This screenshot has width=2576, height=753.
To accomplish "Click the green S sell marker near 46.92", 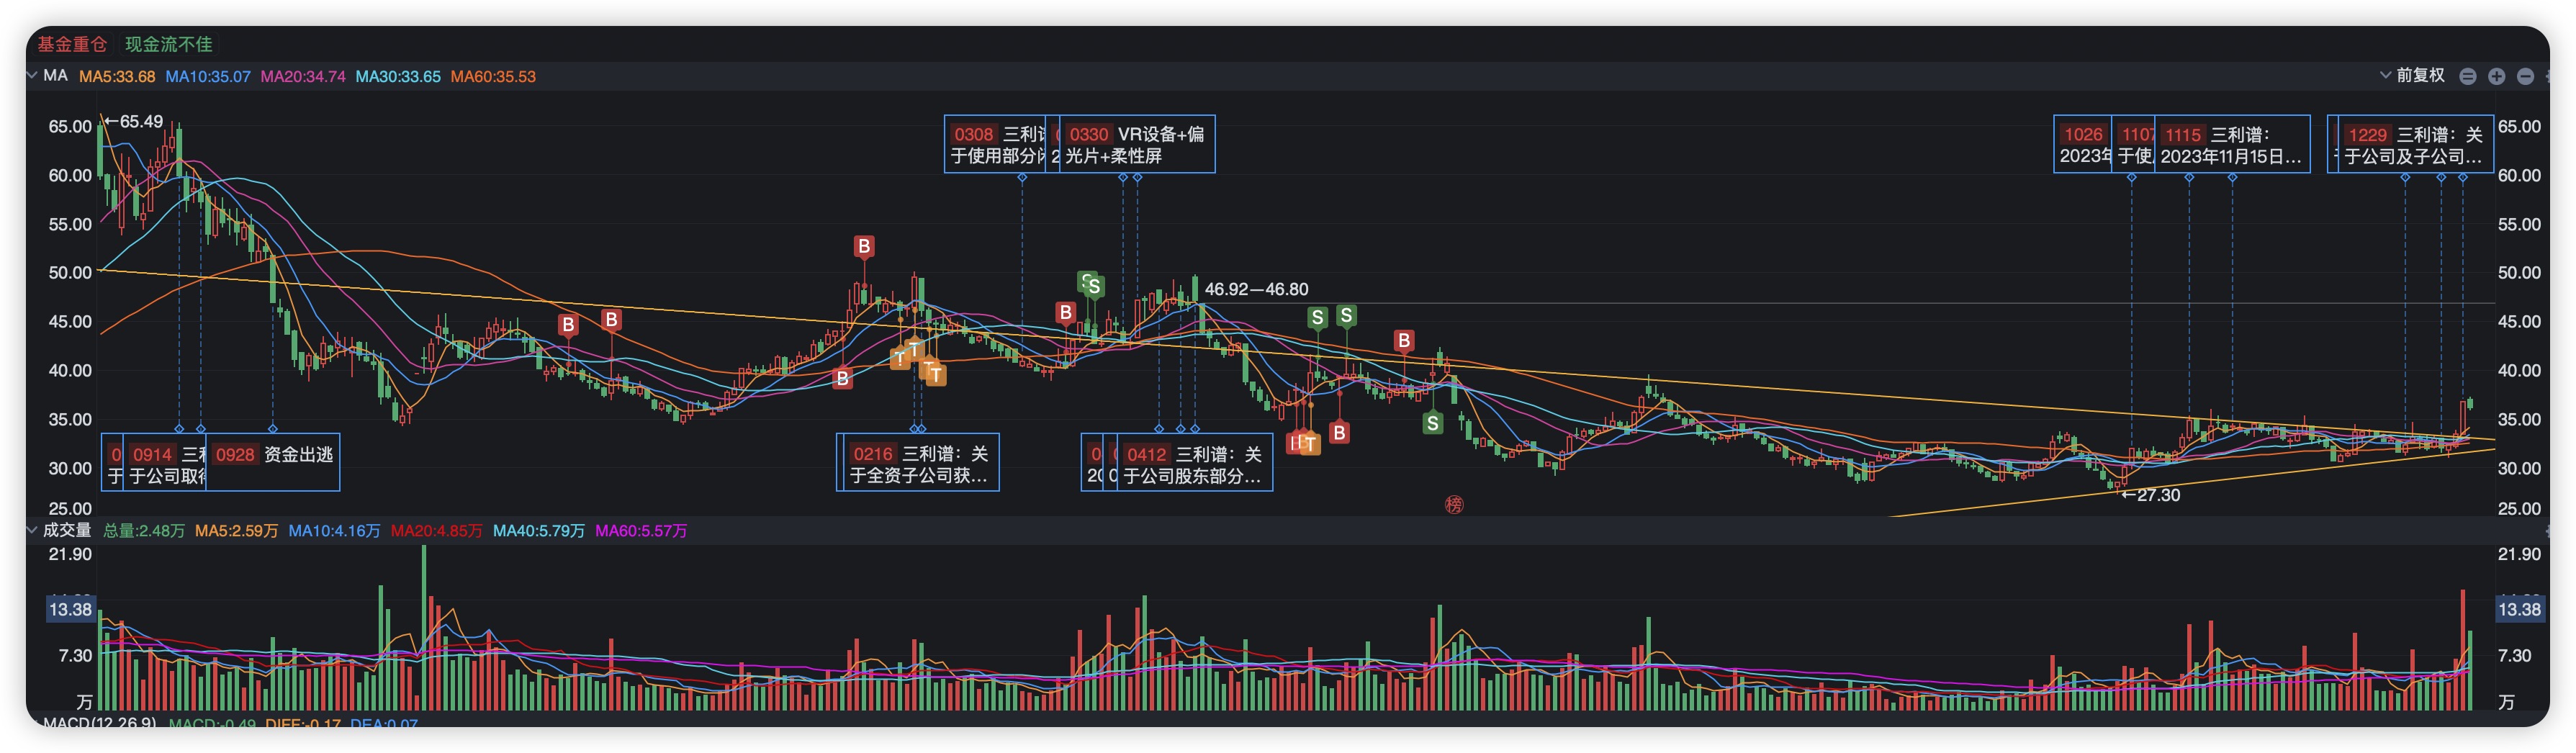I will (x=1094, y=287).
